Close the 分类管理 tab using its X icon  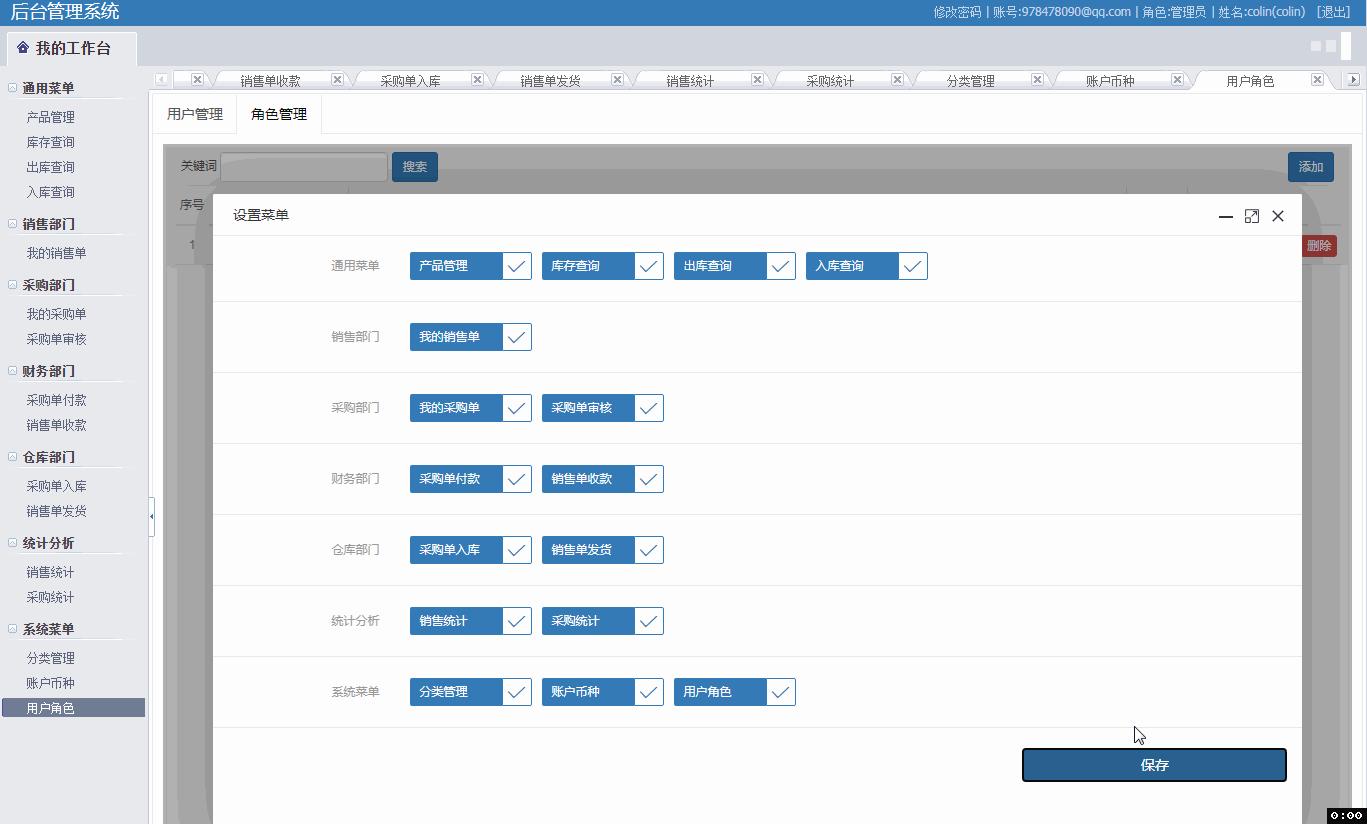pyautogui.click(x=1037, y=80)
